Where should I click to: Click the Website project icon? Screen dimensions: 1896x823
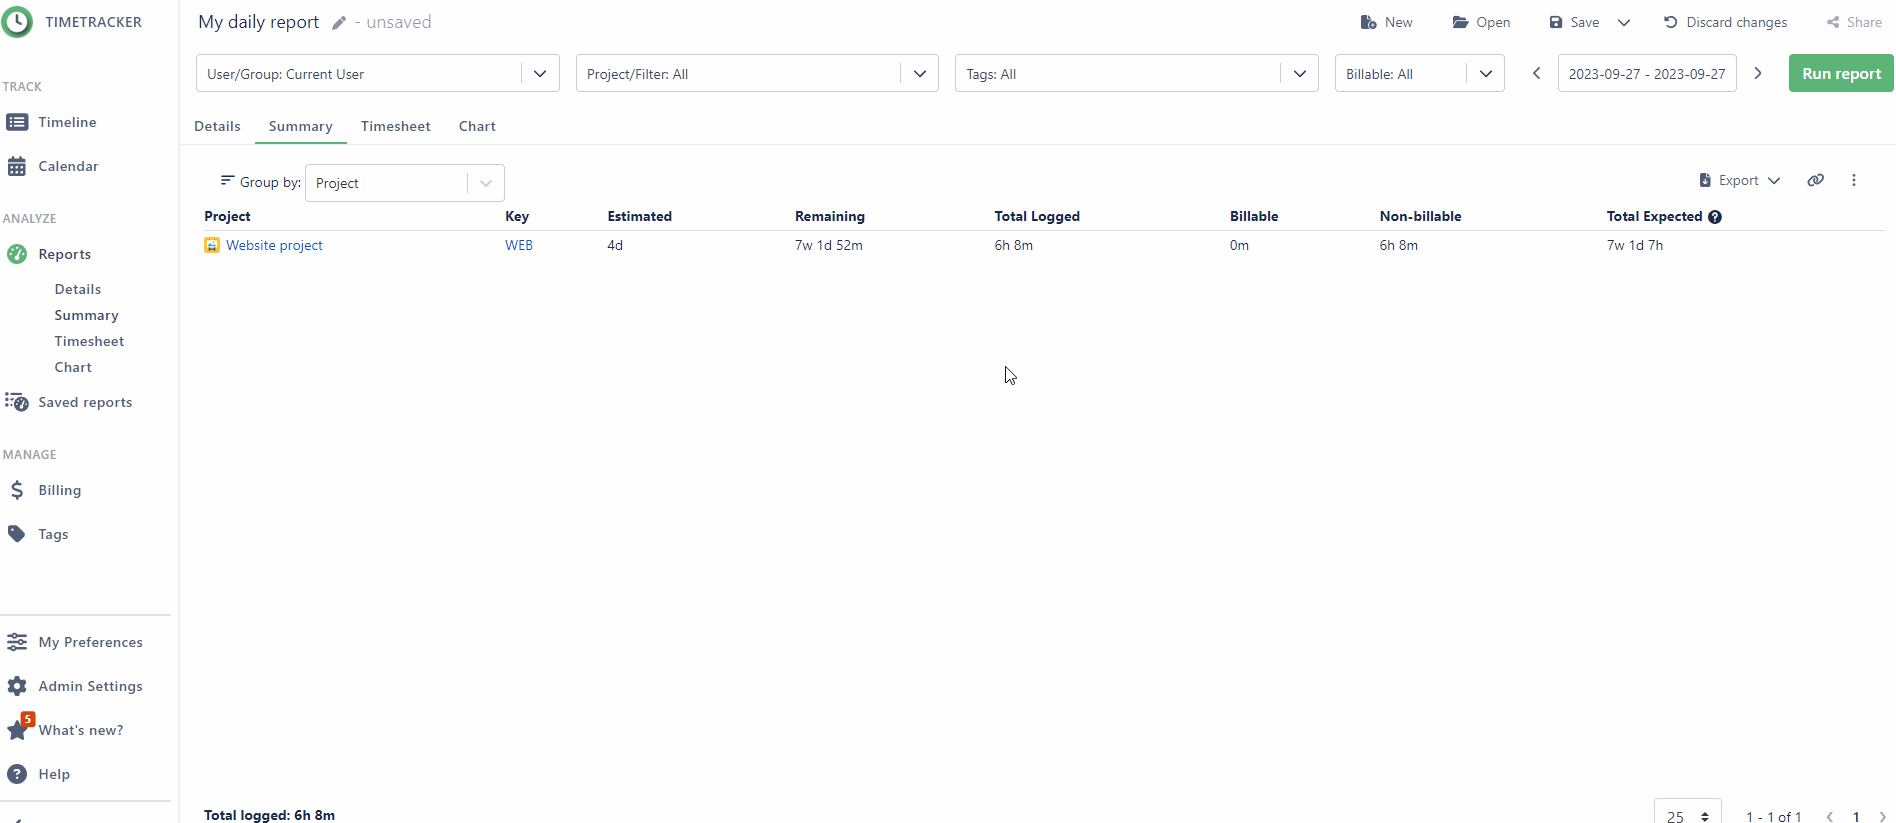tap(212, 245)
